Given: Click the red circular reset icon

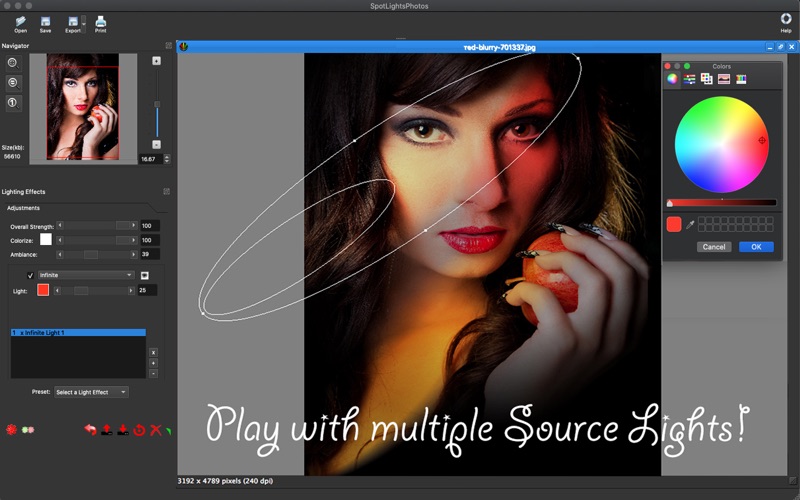Looking at the screenshot, I should coord(139,431).
